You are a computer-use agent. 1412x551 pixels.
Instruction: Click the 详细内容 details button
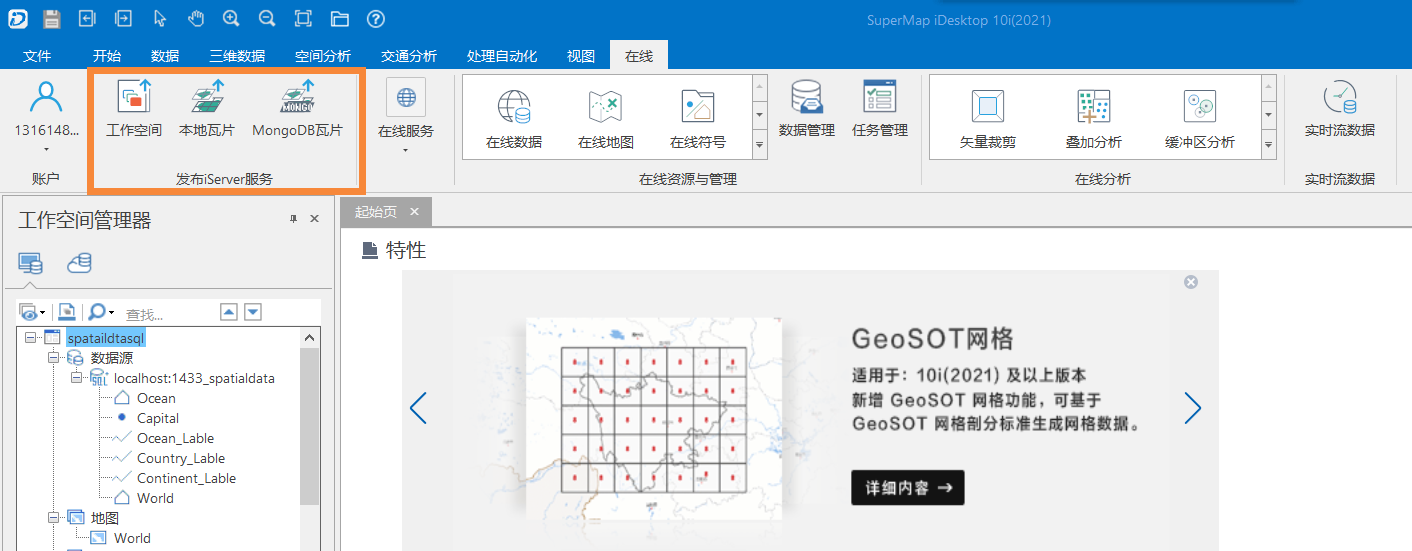[x=908, y=488]
